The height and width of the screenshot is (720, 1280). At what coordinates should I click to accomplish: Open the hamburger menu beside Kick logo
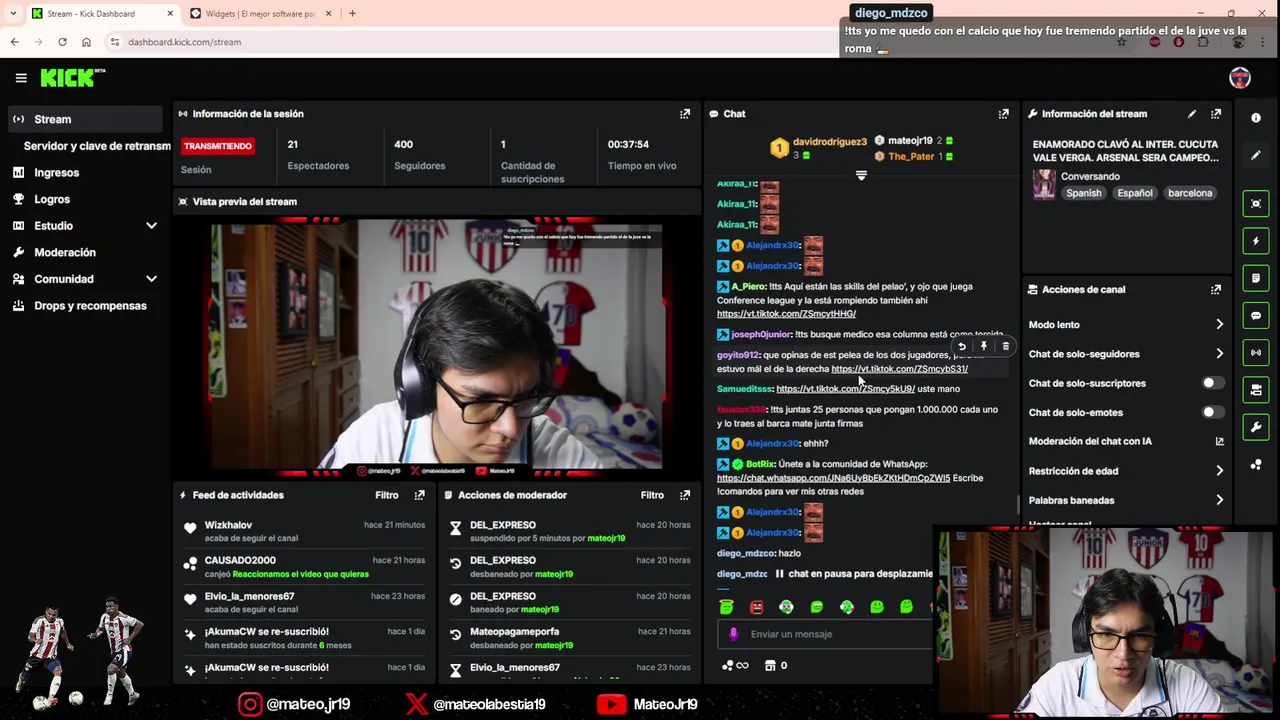tap(21, 78)
